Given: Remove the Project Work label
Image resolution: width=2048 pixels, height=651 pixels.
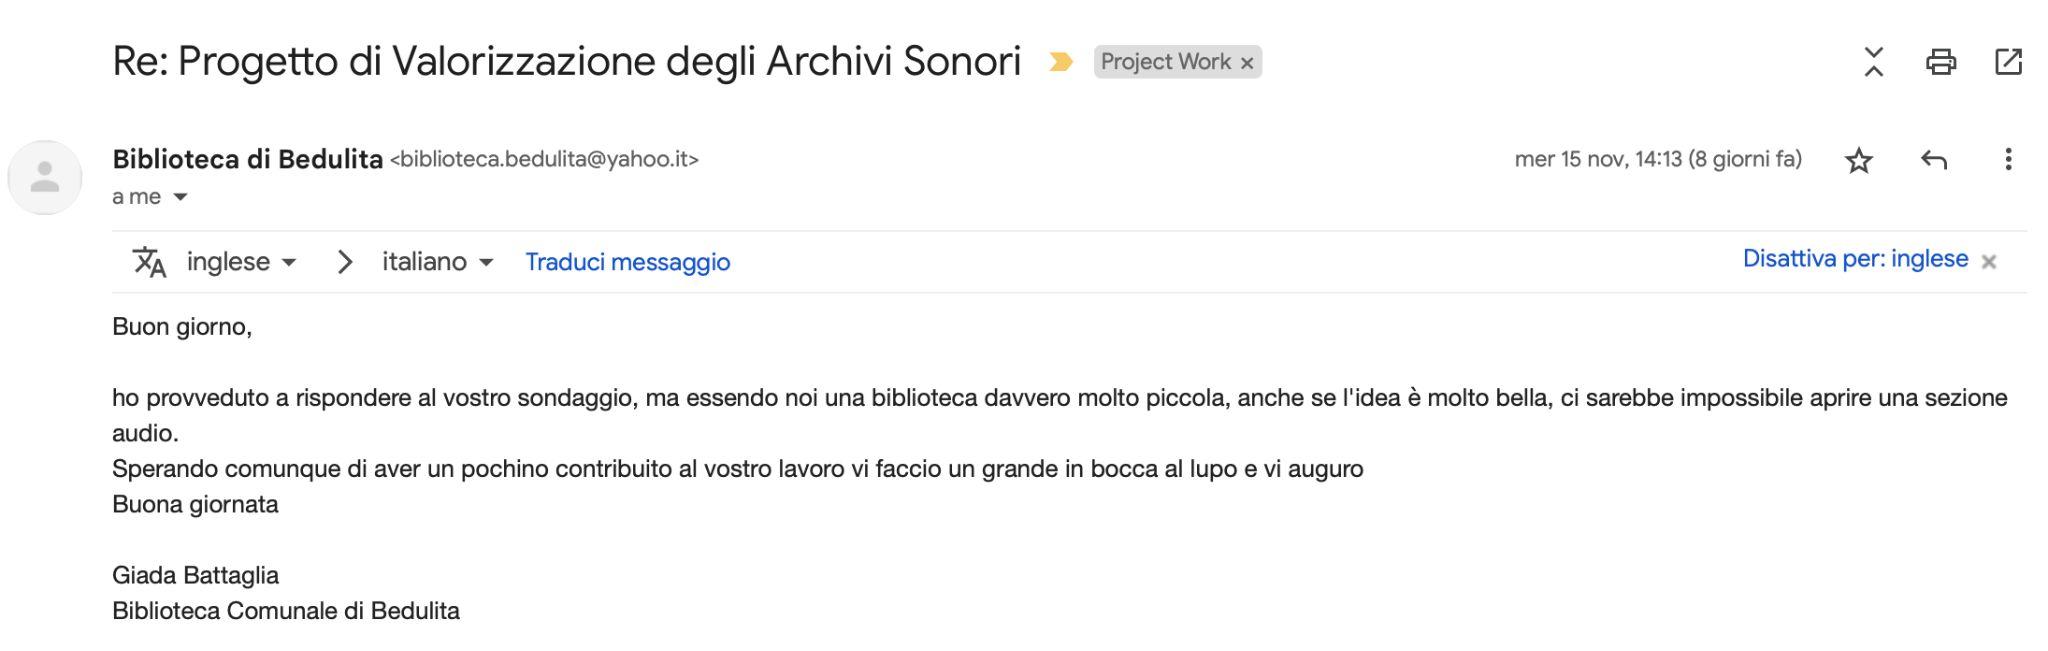Looking at the screenshot, I should coord(1246,63).
